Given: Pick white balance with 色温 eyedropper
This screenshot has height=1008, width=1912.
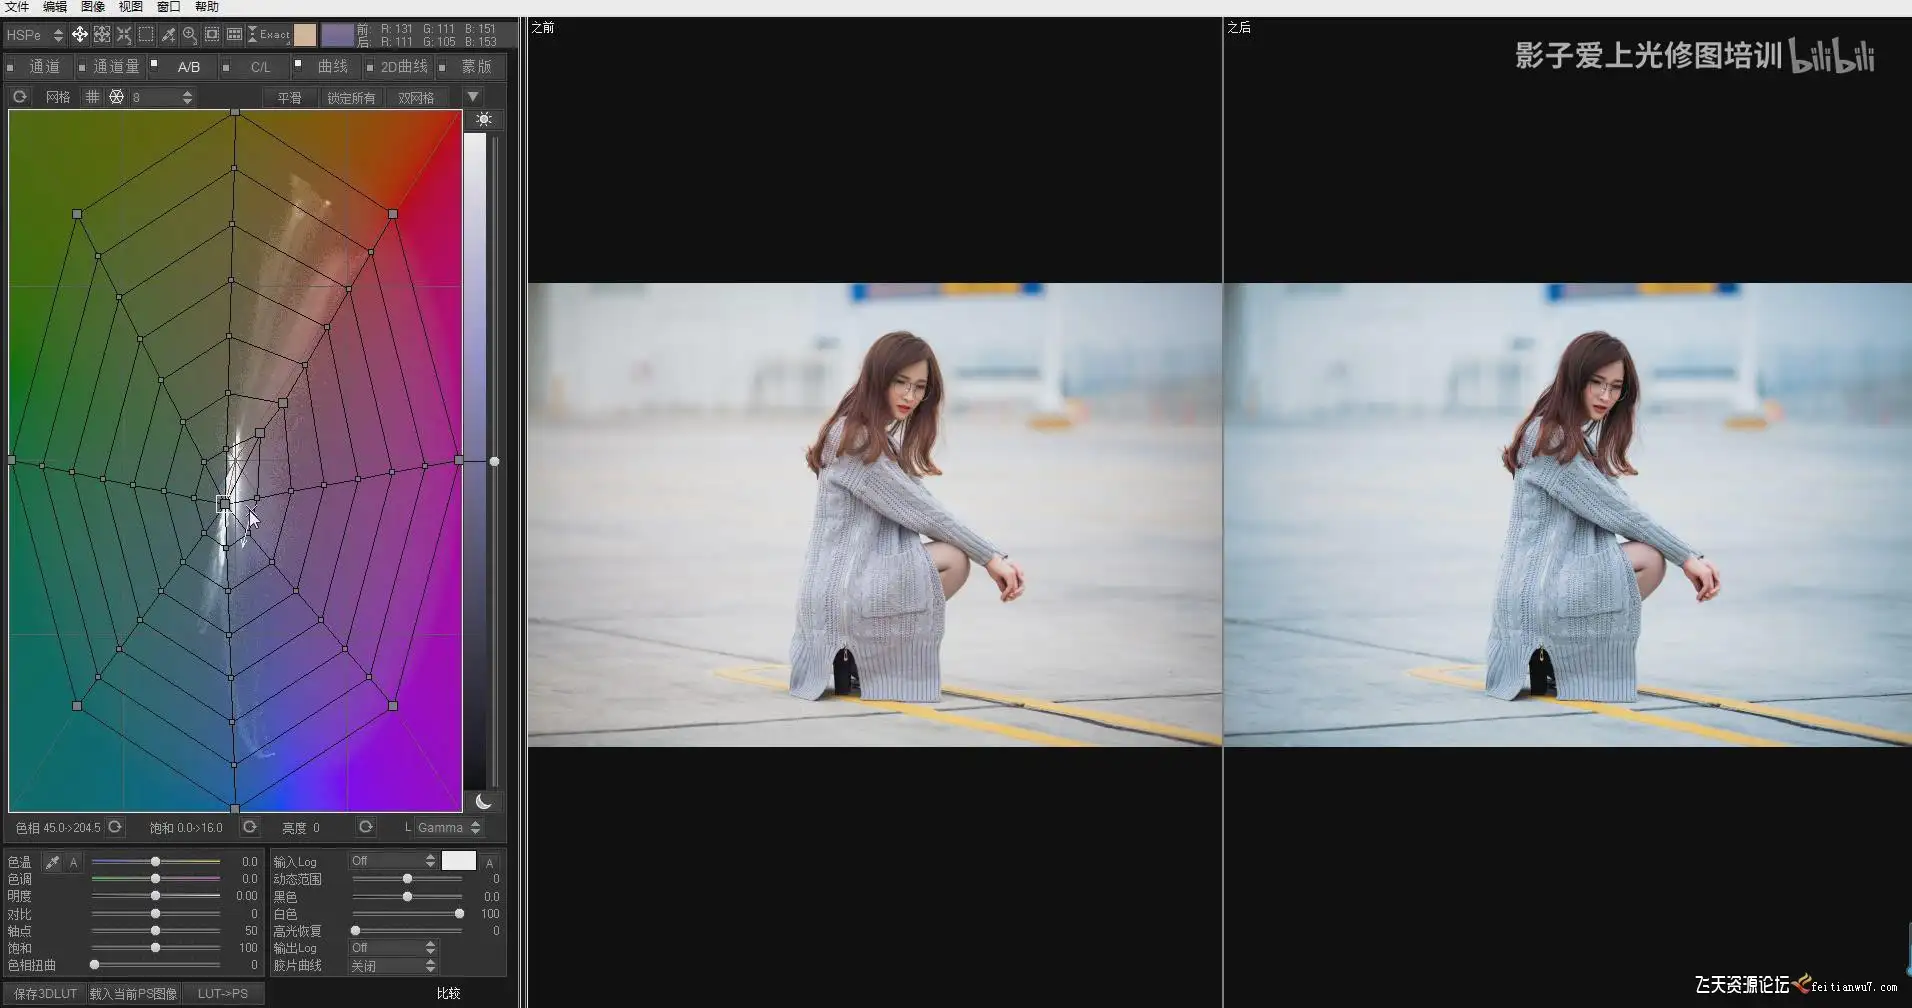Looking at the screenshot, I should (52, 862).
